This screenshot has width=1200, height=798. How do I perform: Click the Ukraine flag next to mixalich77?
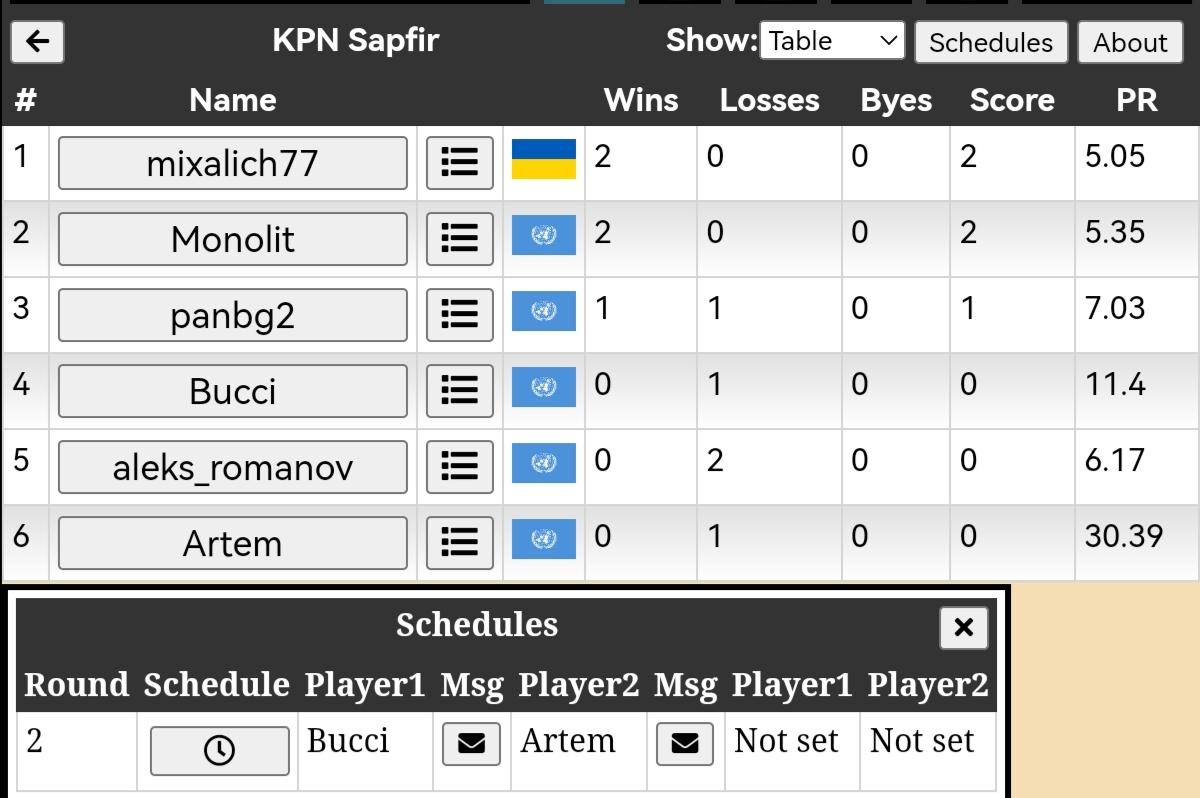[544, 159]
